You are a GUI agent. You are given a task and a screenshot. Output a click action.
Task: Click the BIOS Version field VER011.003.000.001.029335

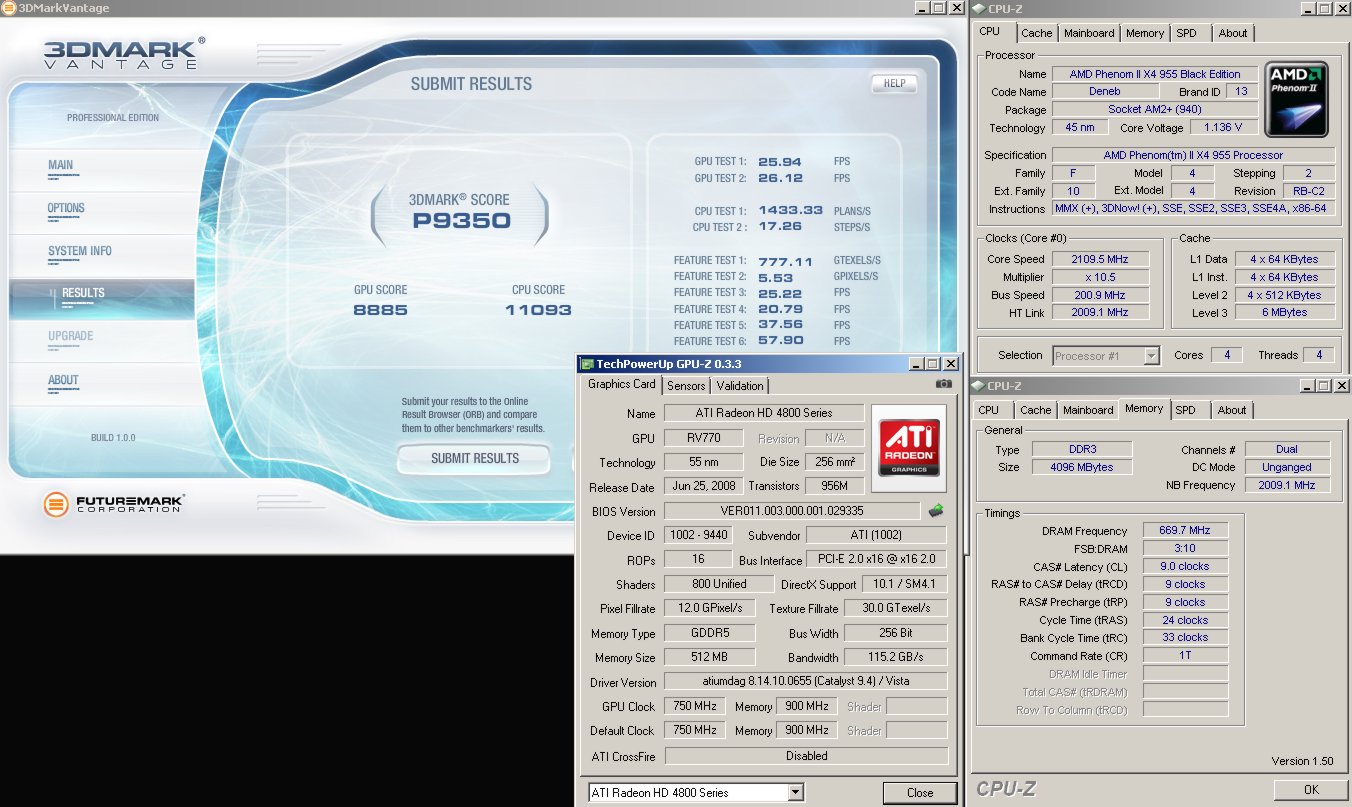click(792, 511)
